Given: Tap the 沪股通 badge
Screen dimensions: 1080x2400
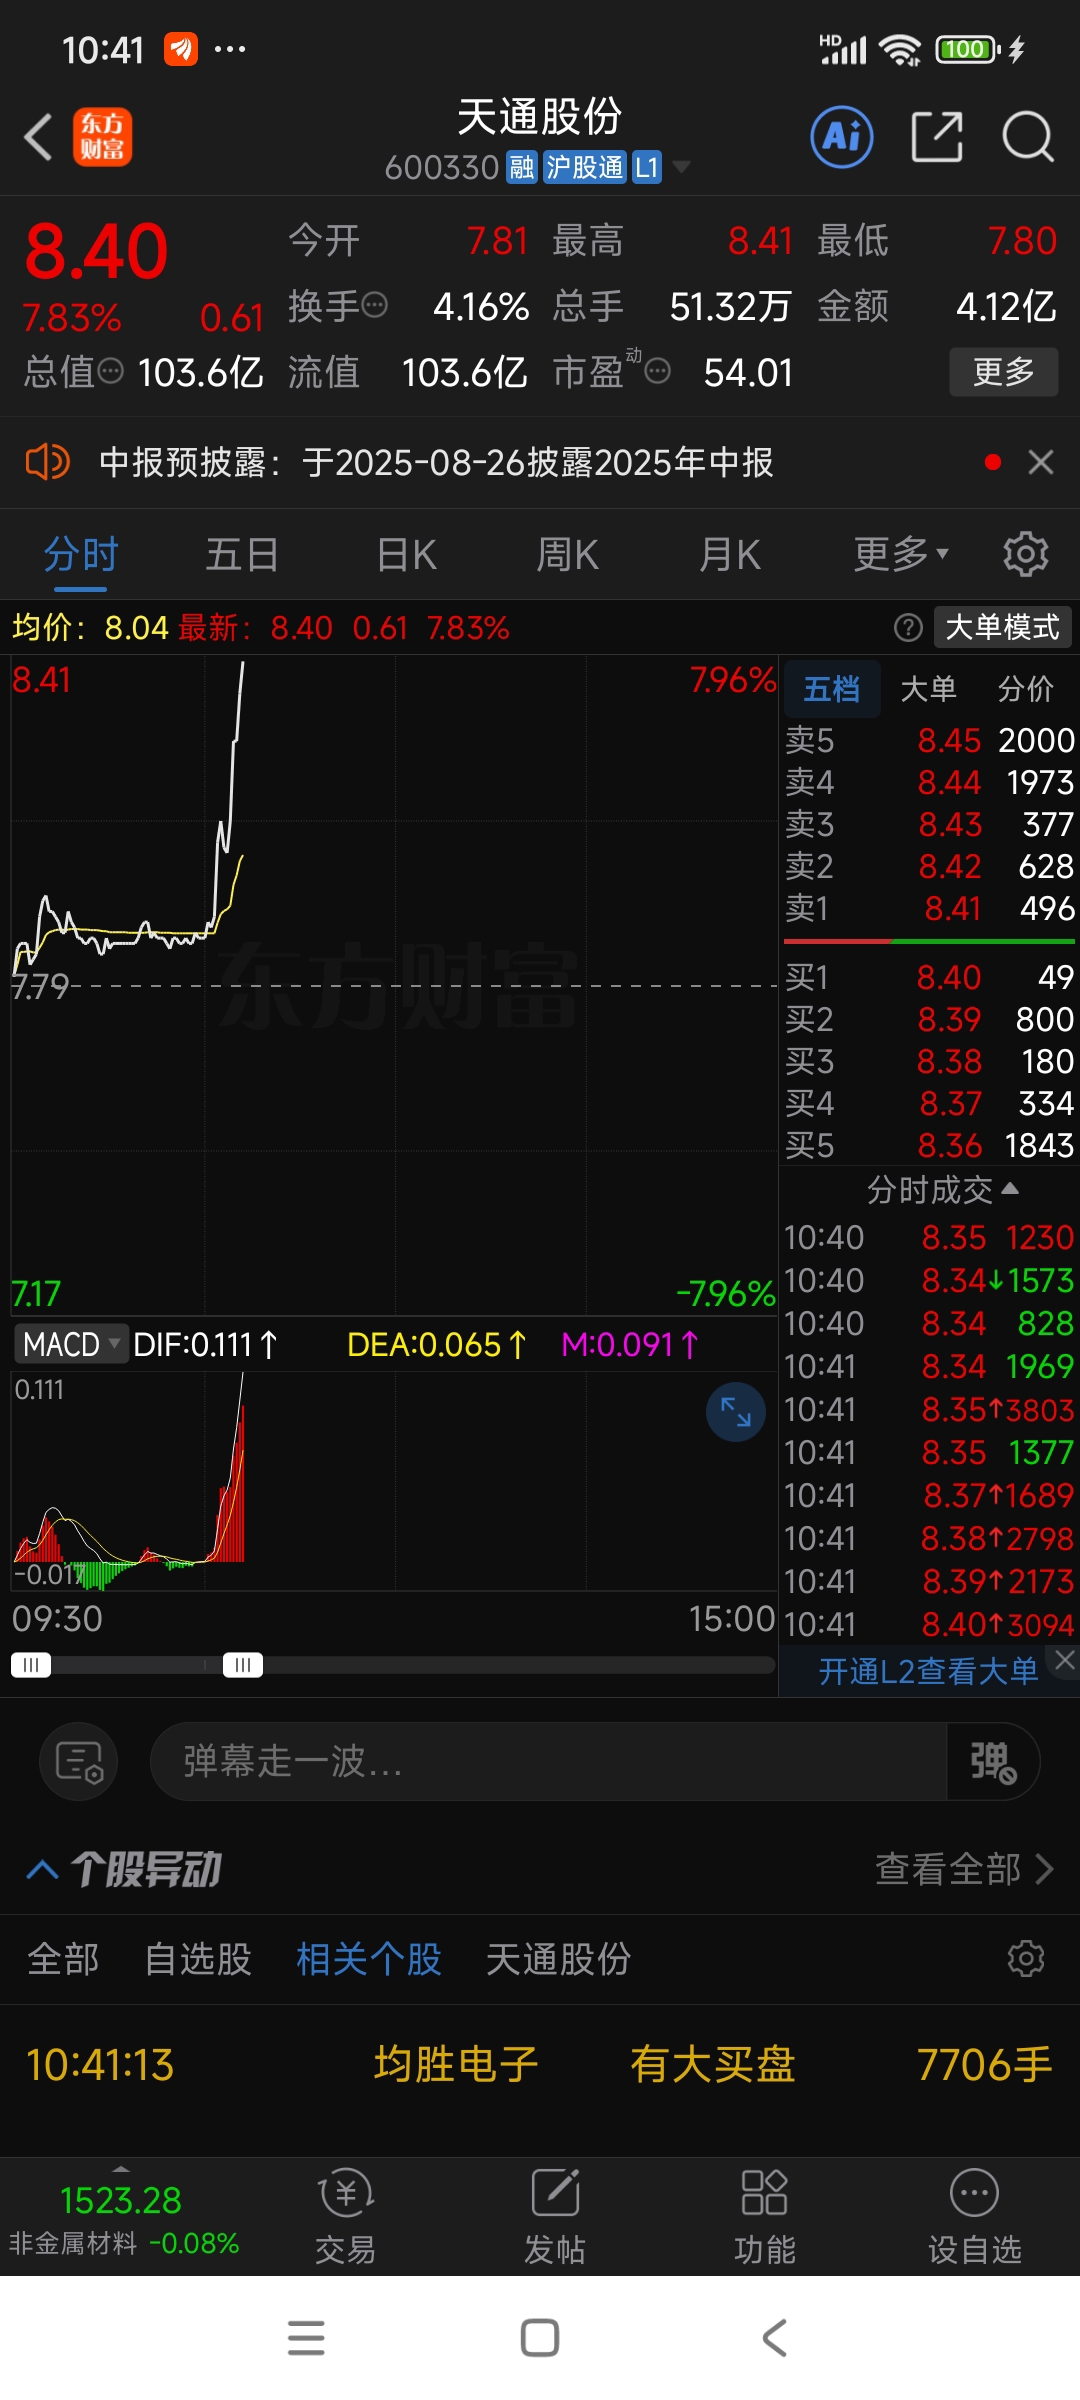Looking at the screenshot, I should click(x=585, y=167).
